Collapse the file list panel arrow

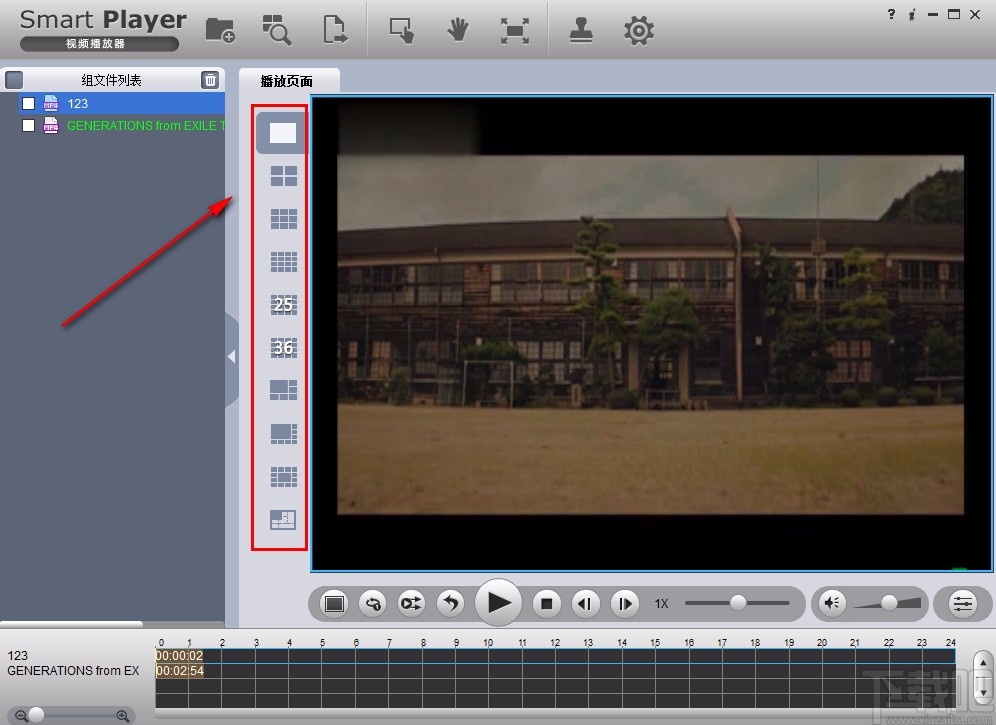click(x=232, y=357)
